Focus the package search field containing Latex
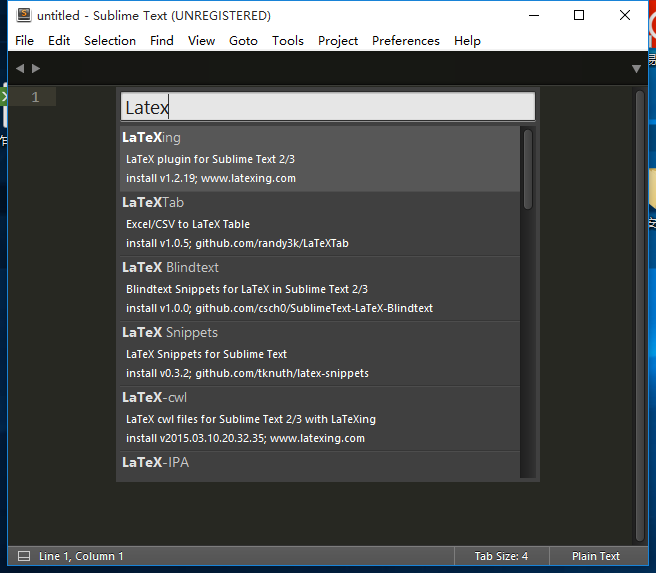 pos(328,107)
